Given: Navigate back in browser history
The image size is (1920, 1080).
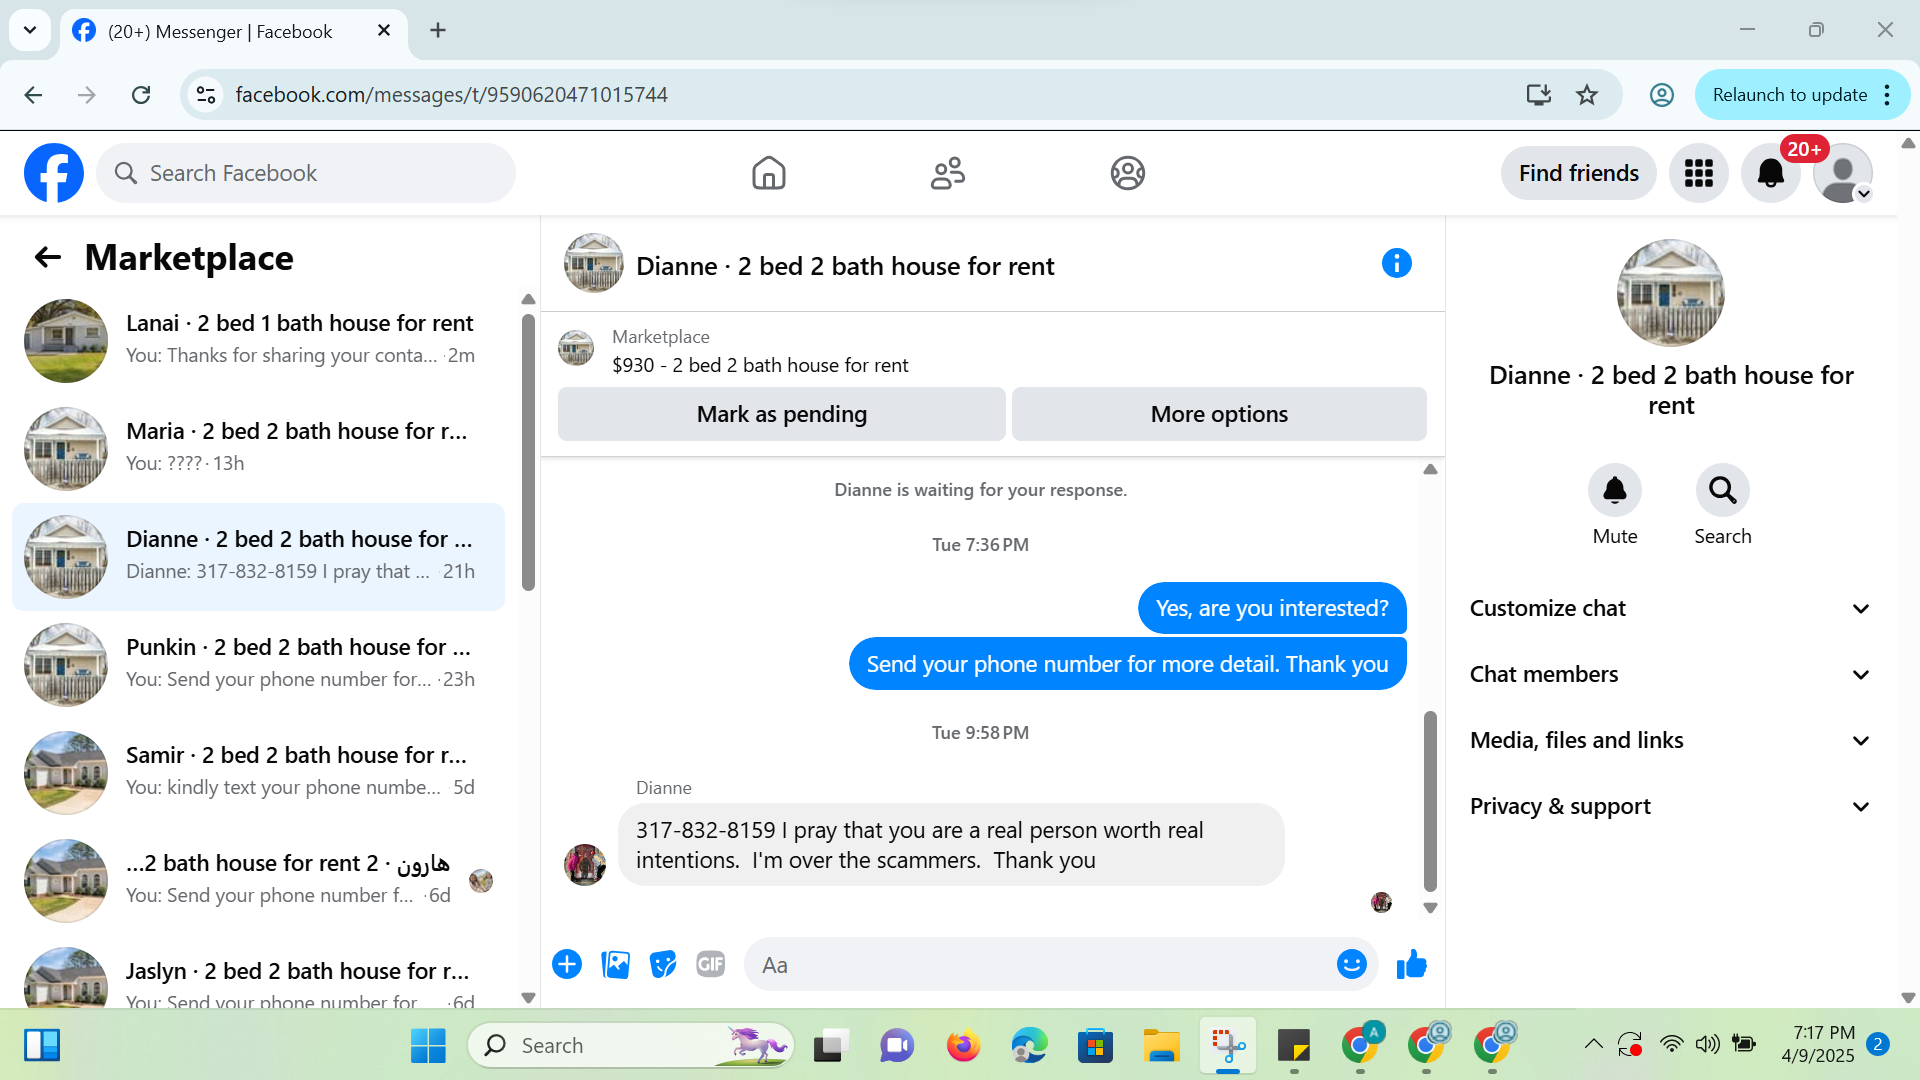Looking at the screenshot, I should point(33,95).
